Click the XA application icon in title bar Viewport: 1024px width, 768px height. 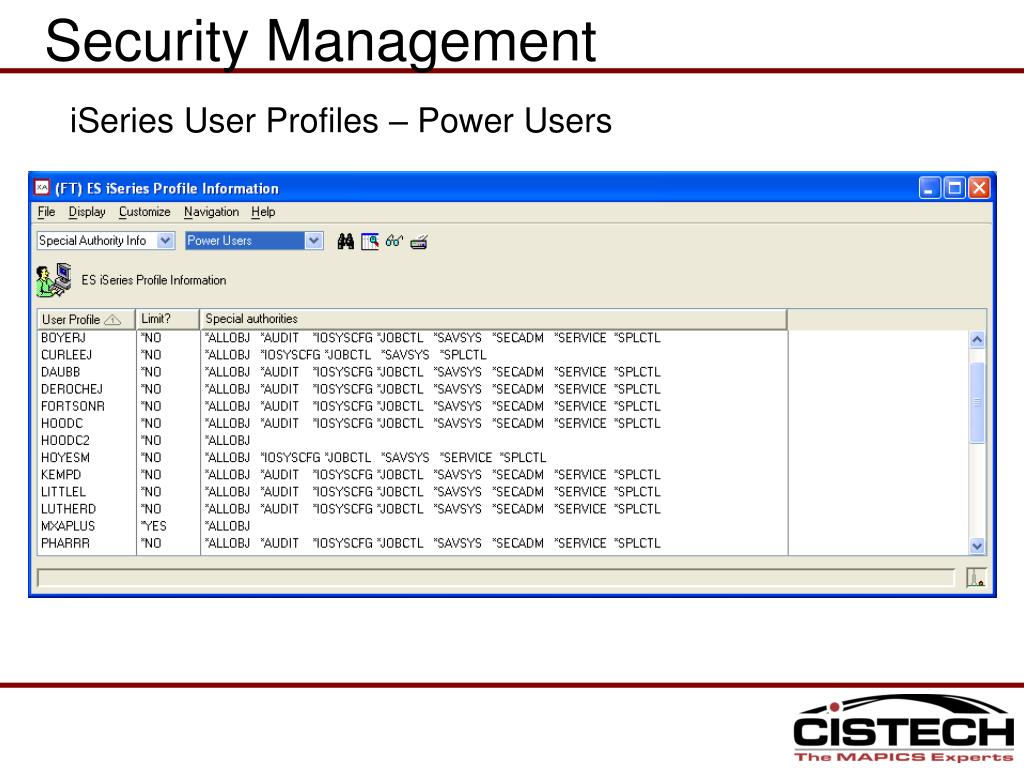point(42,187)
